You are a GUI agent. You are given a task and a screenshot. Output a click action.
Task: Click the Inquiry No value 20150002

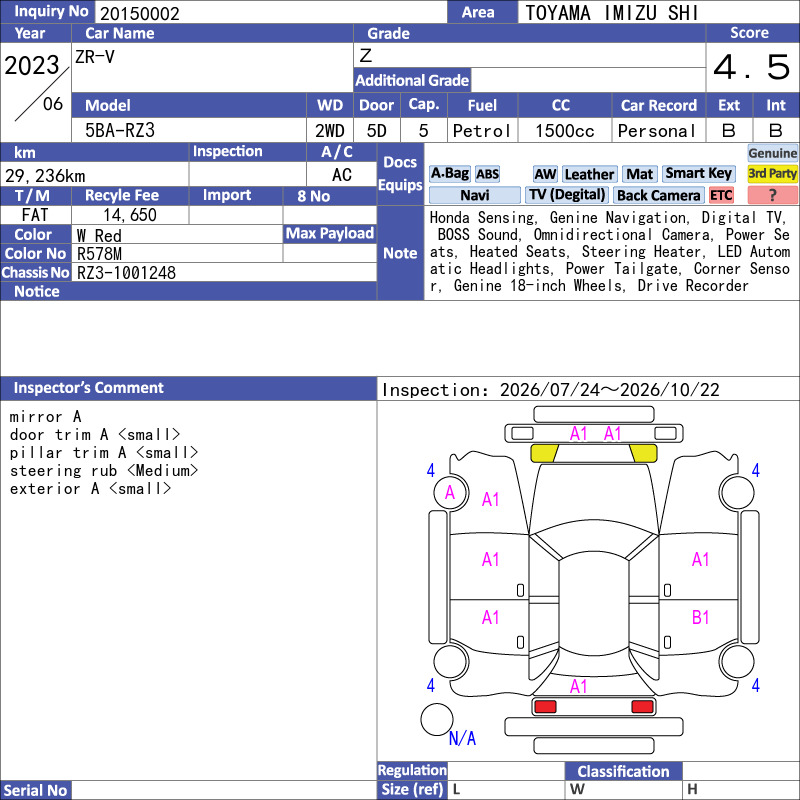click(140, 13)
